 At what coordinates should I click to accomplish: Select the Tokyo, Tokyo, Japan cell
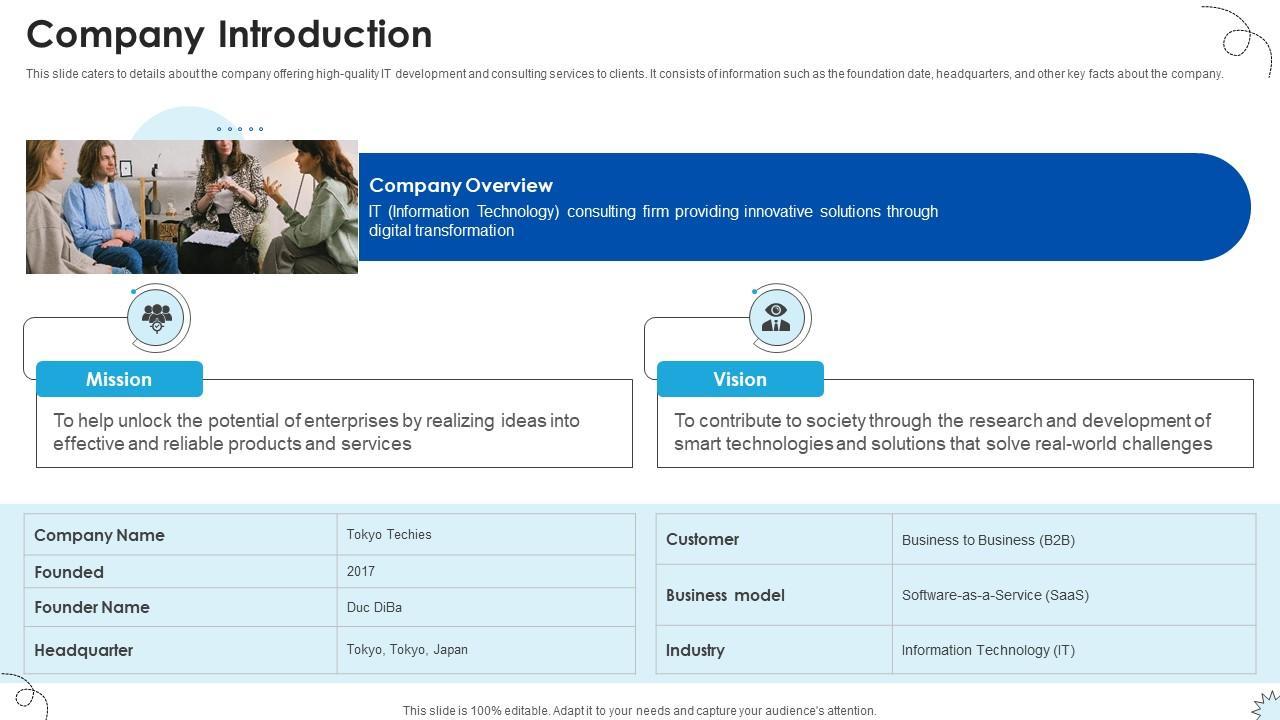point(407,650)
